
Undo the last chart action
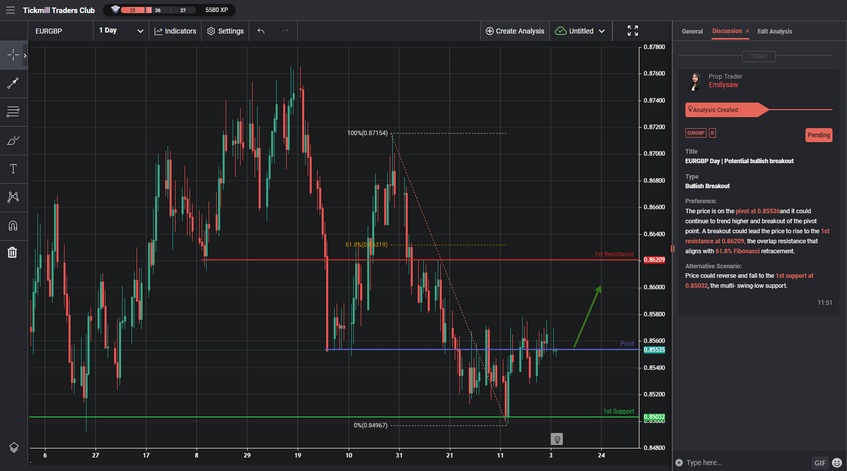coord(261,31)
